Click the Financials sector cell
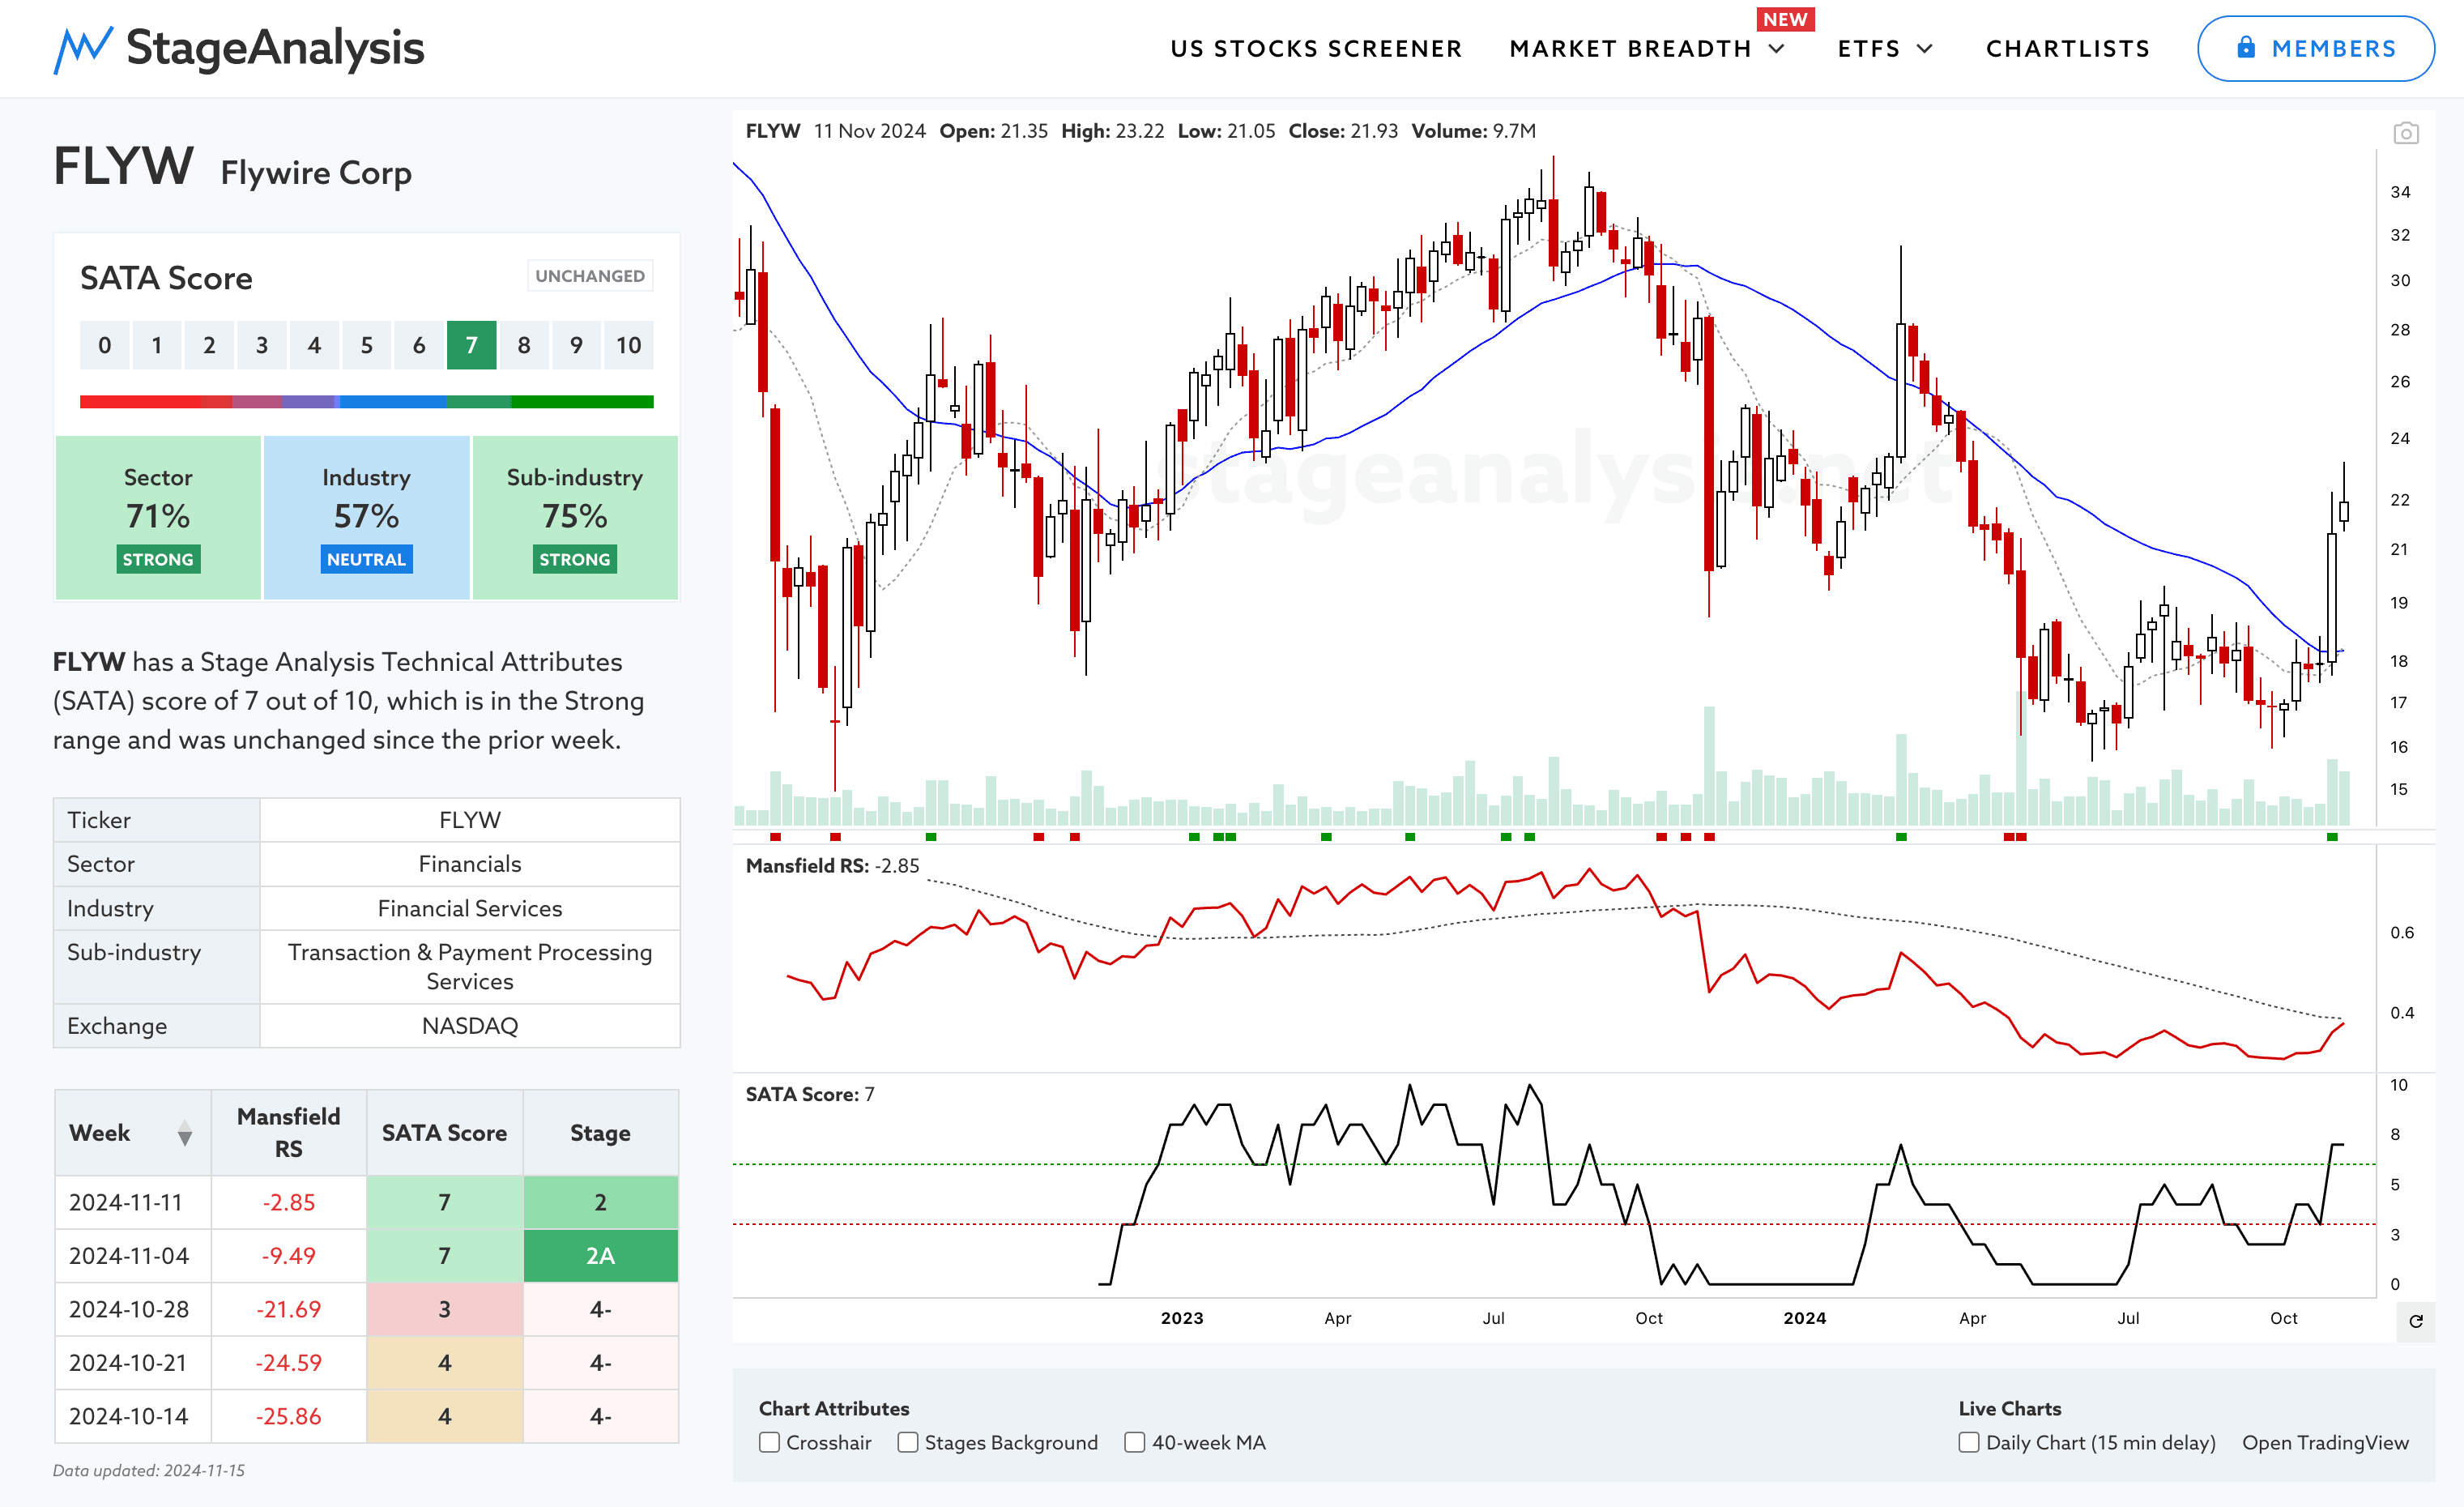This screenshot has height=1507, width=2464. coord(470,864)
